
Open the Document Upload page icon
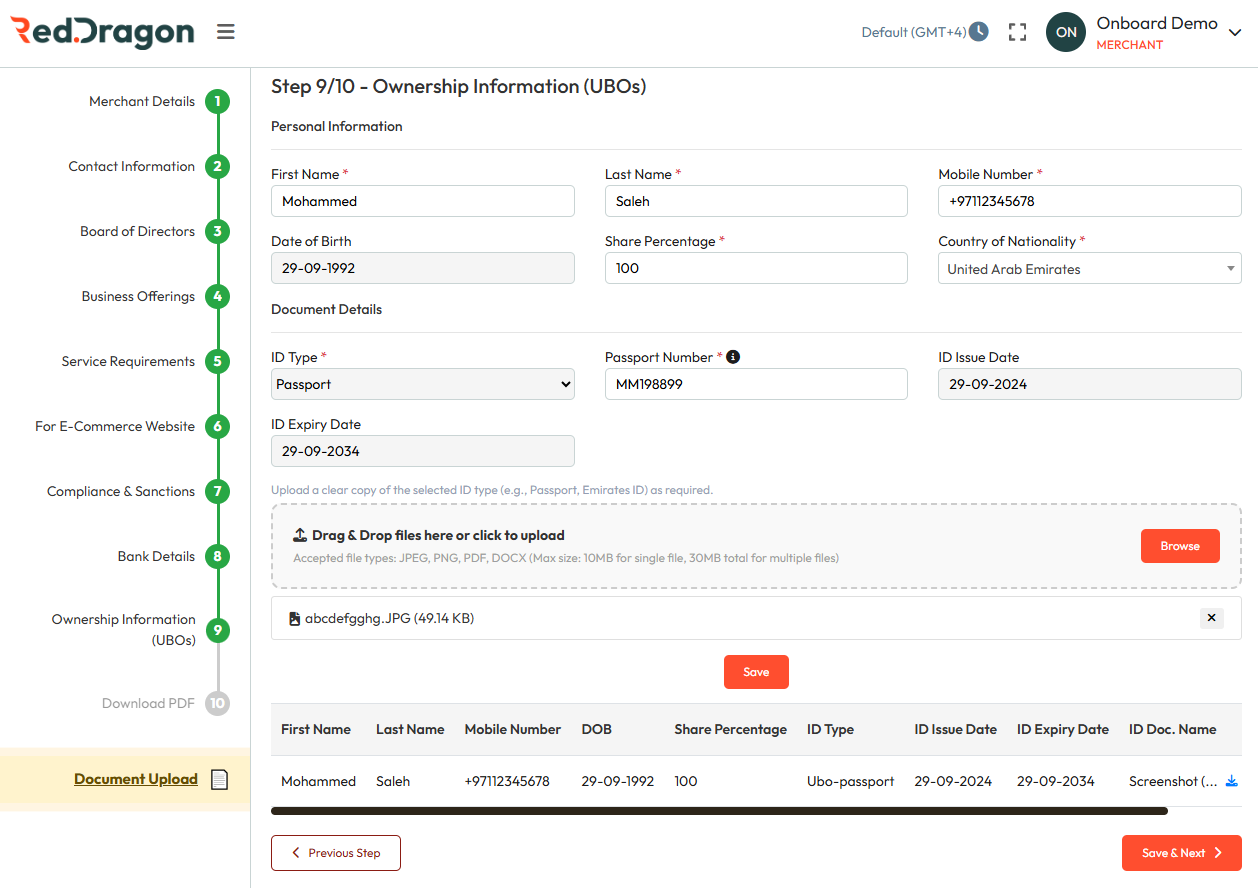(220, 779)
